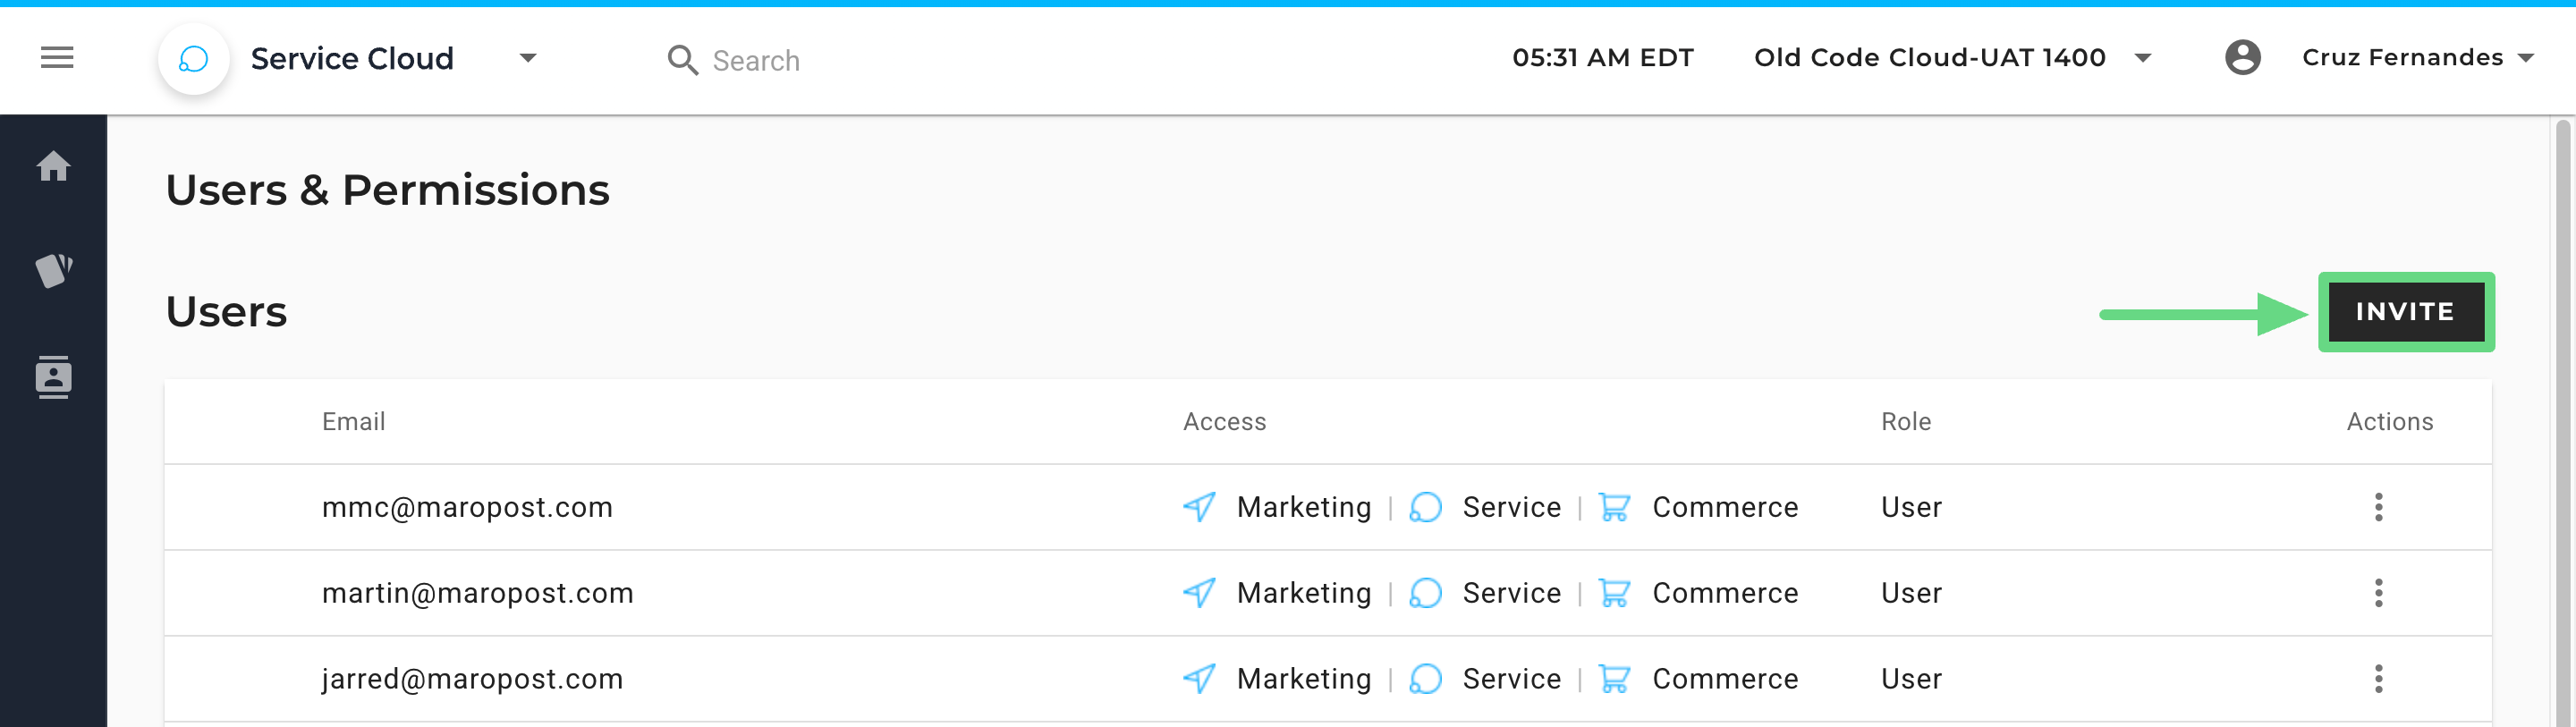The image size is (2576, 727).
Task: Open actions menu for jarred@maropost.com
Action: [x=2378, y=679]
